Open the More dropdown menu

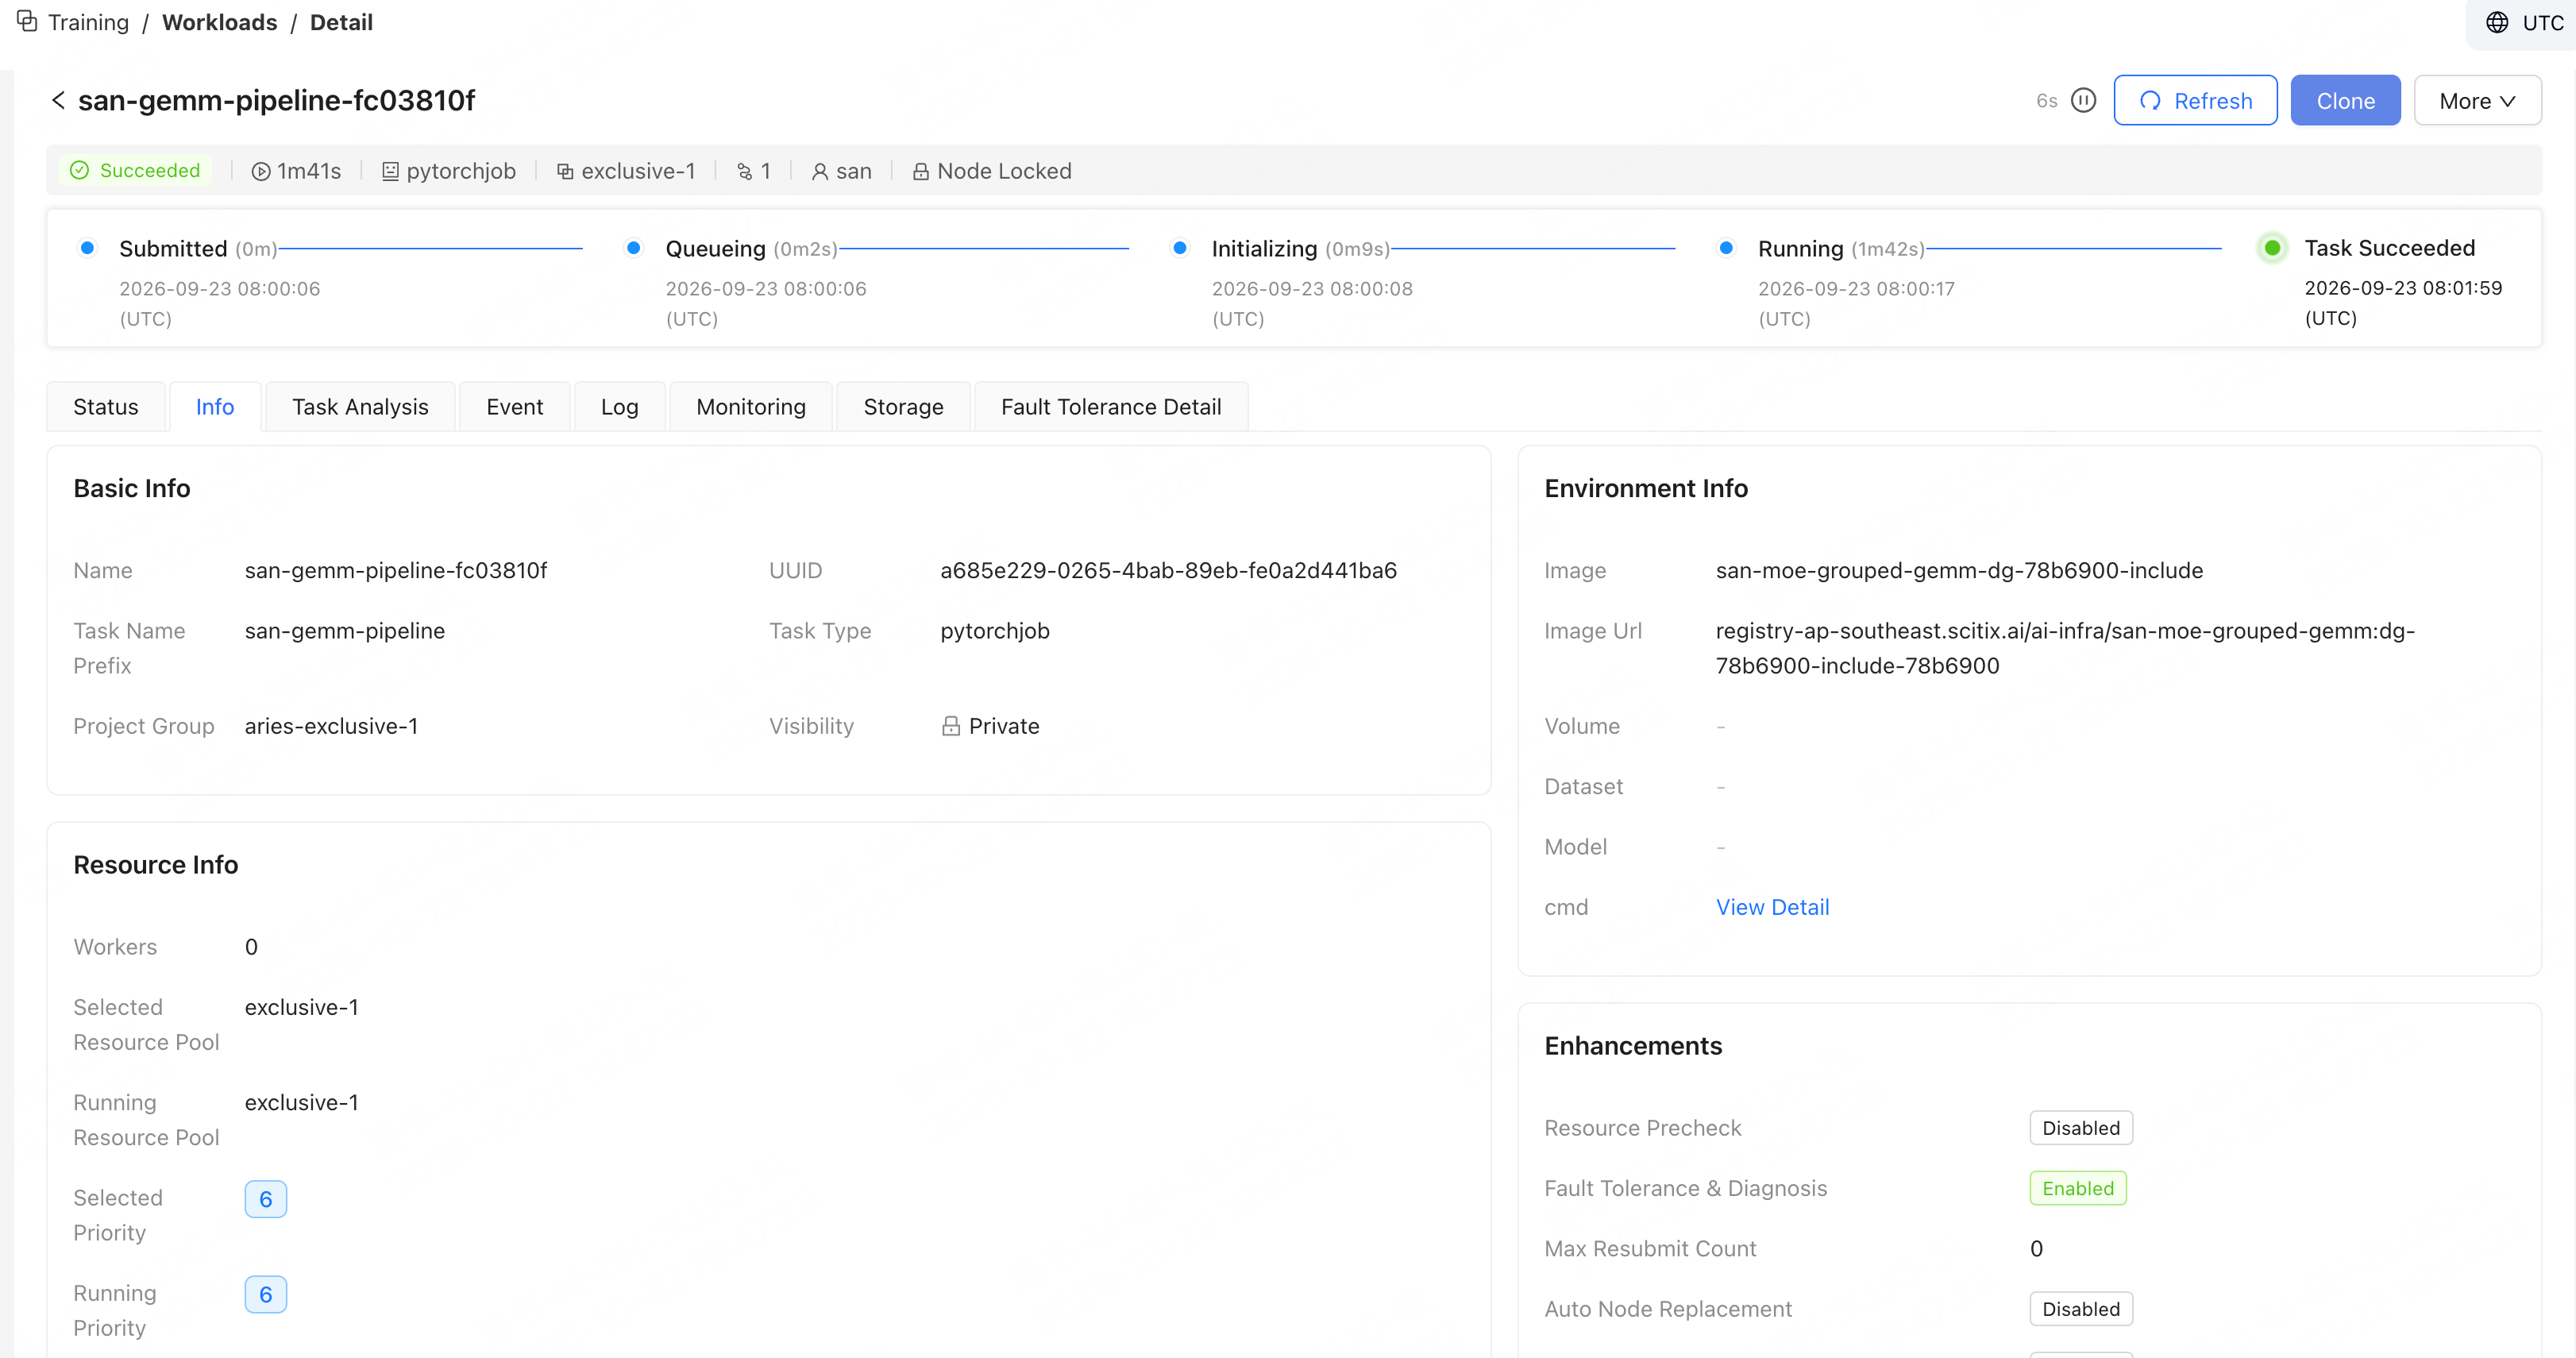(2477, 100)
